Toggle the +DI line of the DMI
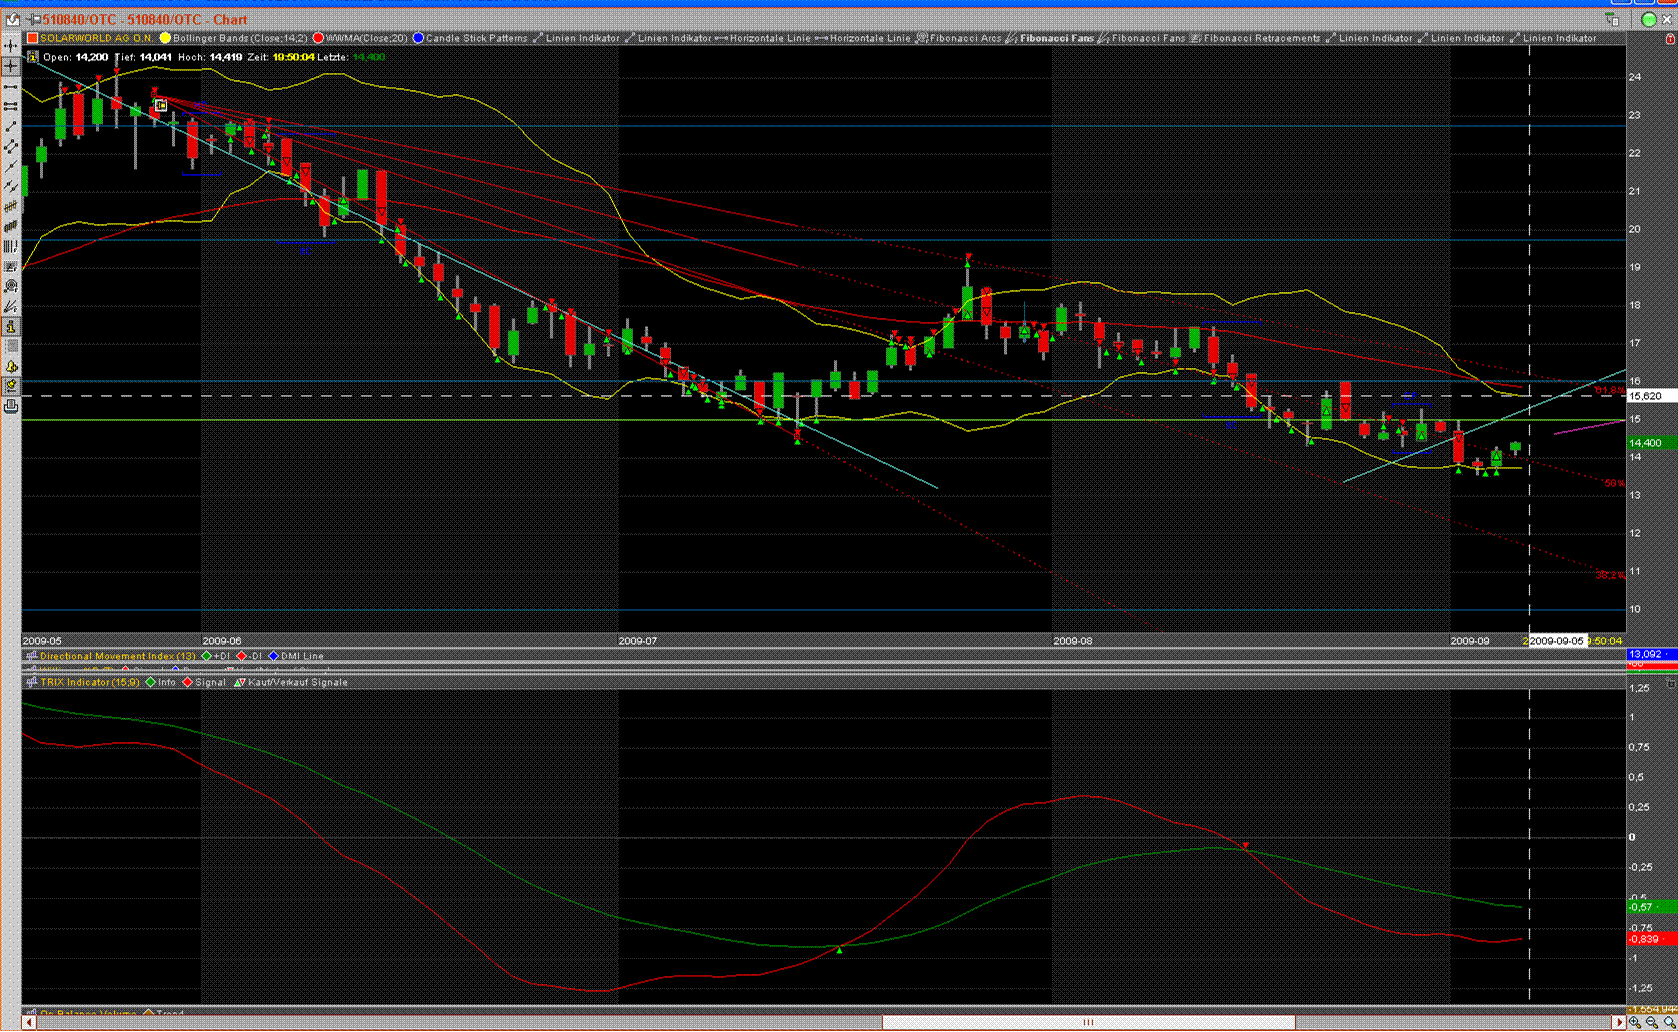This screenshot has height=1032, width=1678. [216, 656]
